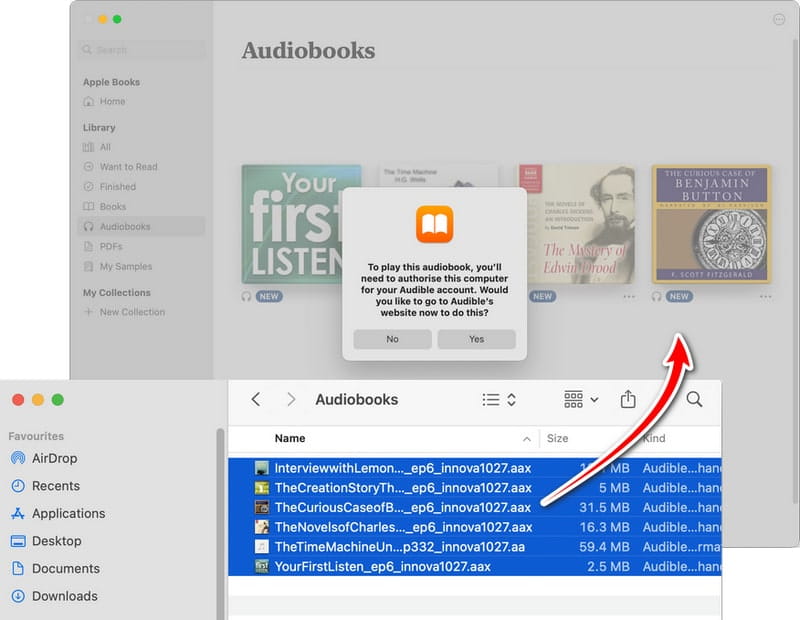This screenshot has width=800, height=620.
Task: Open the list view options switcher
Action: pyautogui.click(x=498, y=399)
